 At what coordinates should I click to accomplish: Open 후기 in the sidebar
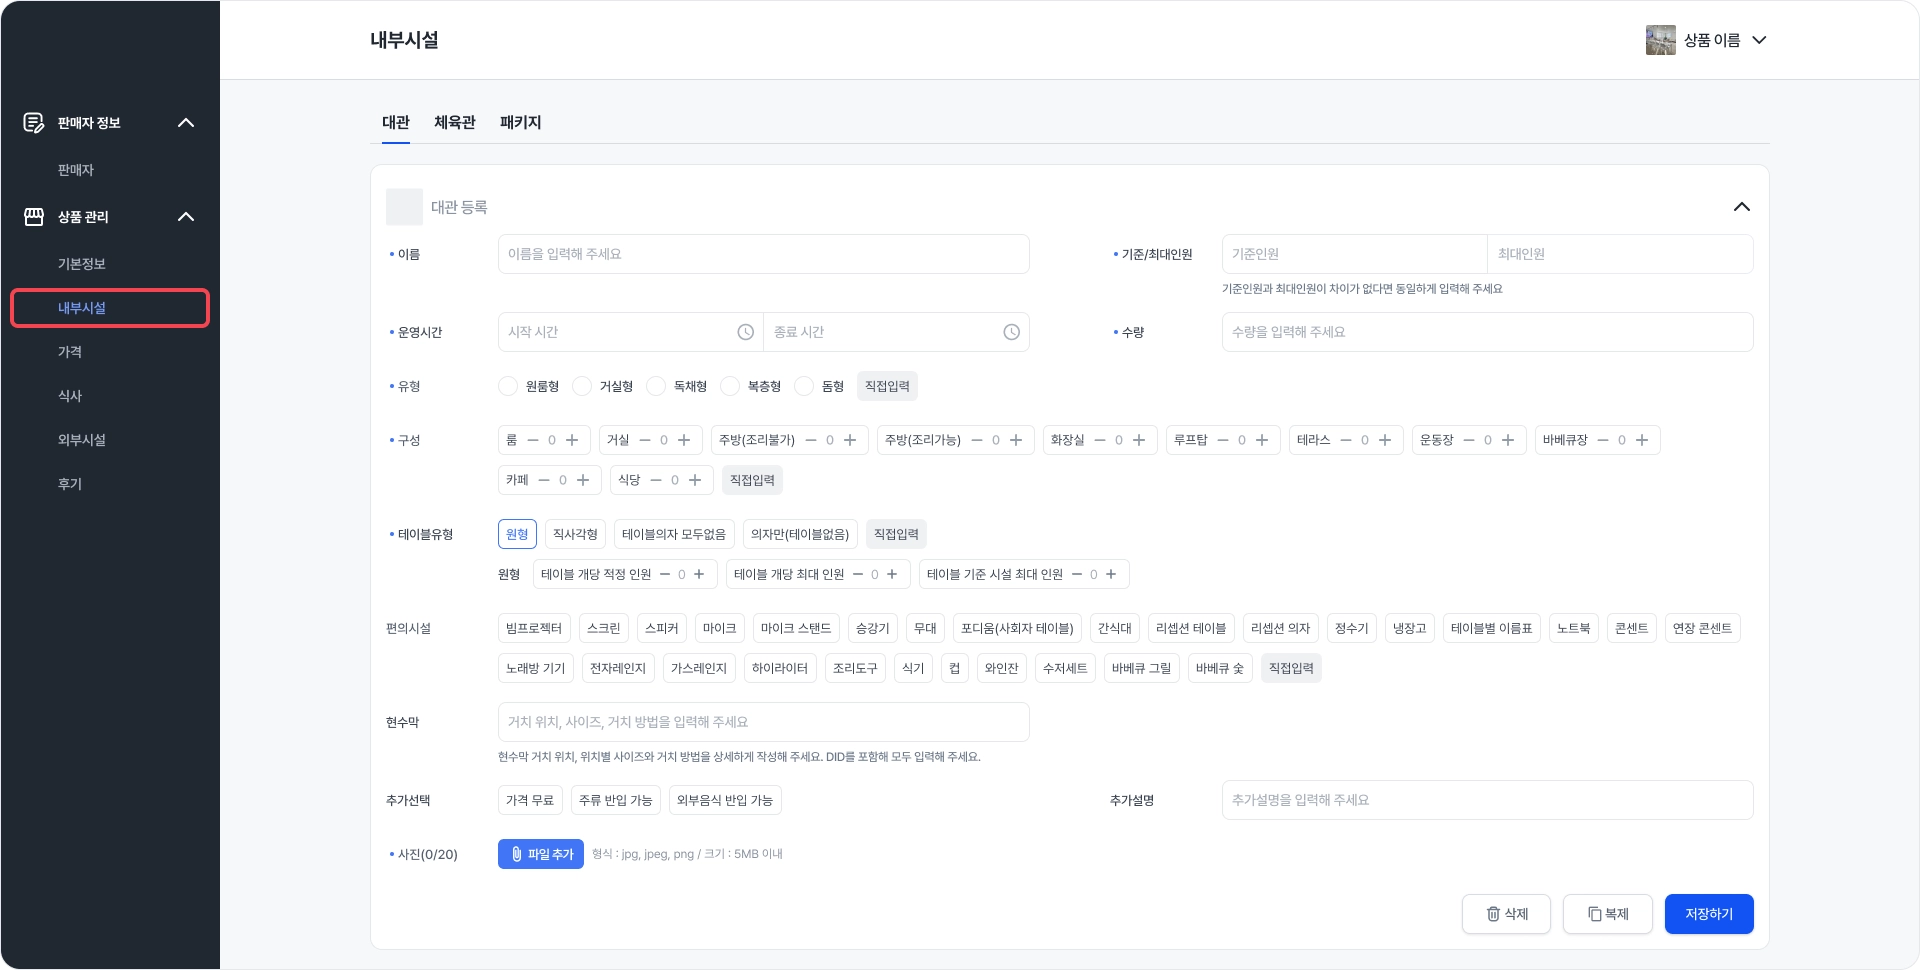(x=70, y=484)
